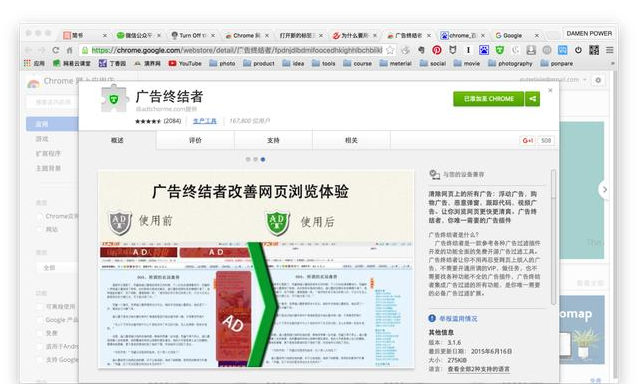Reload the current page
This screenshot has width=641, height=384.
[56, 50]
